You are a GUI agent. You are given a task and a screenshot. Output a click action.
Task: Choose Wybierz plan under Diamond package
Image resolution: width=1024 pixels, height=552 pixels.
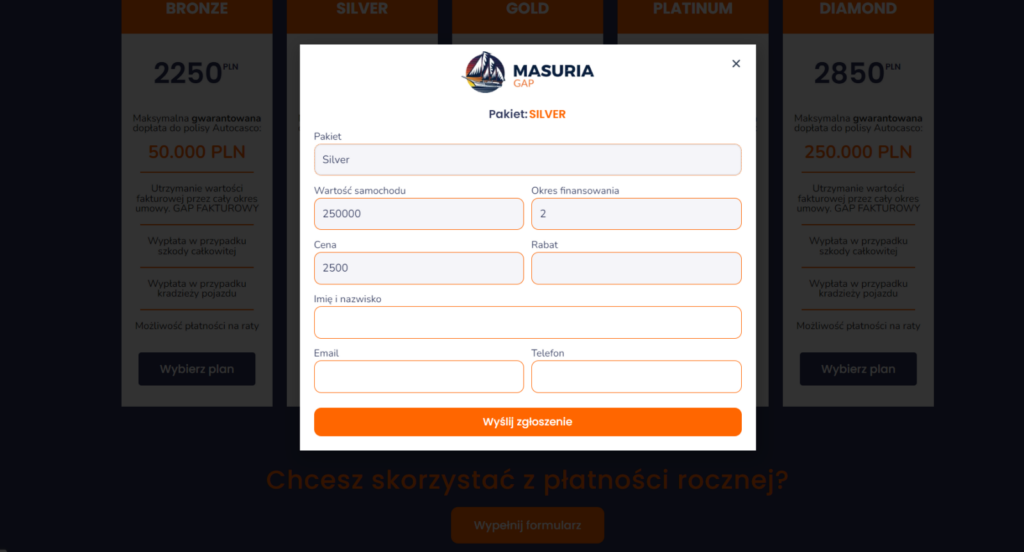coord(858,369)
